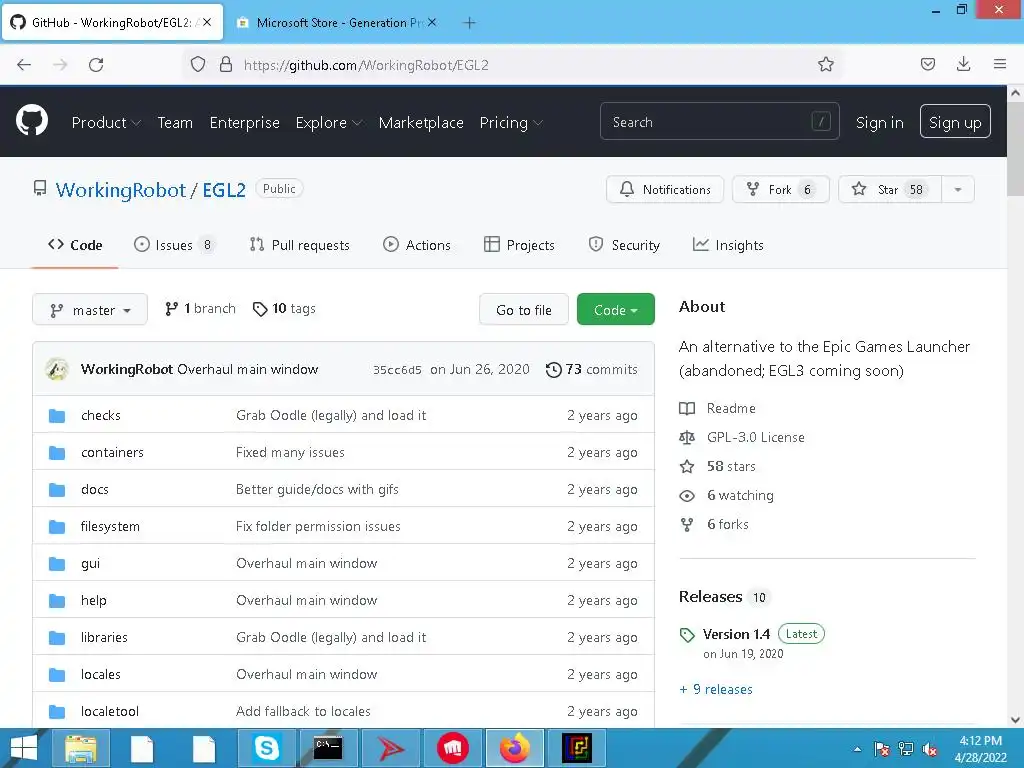Bookmark this page with the star icon
Image resolution: width=1024 pixels, height=768 pixels.
point(825,64)
